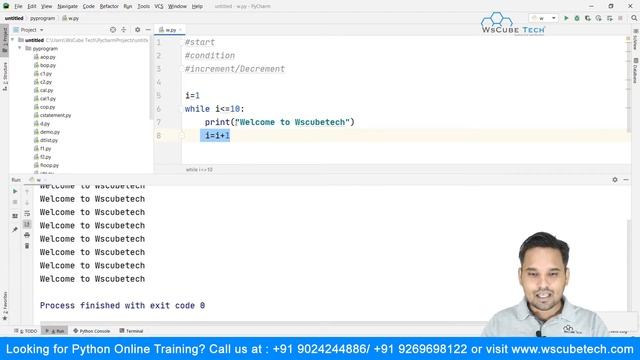Open the Database side panel button
Viewport: 640px width, 360px height.
pyautogui.click(x=635, y=70)
